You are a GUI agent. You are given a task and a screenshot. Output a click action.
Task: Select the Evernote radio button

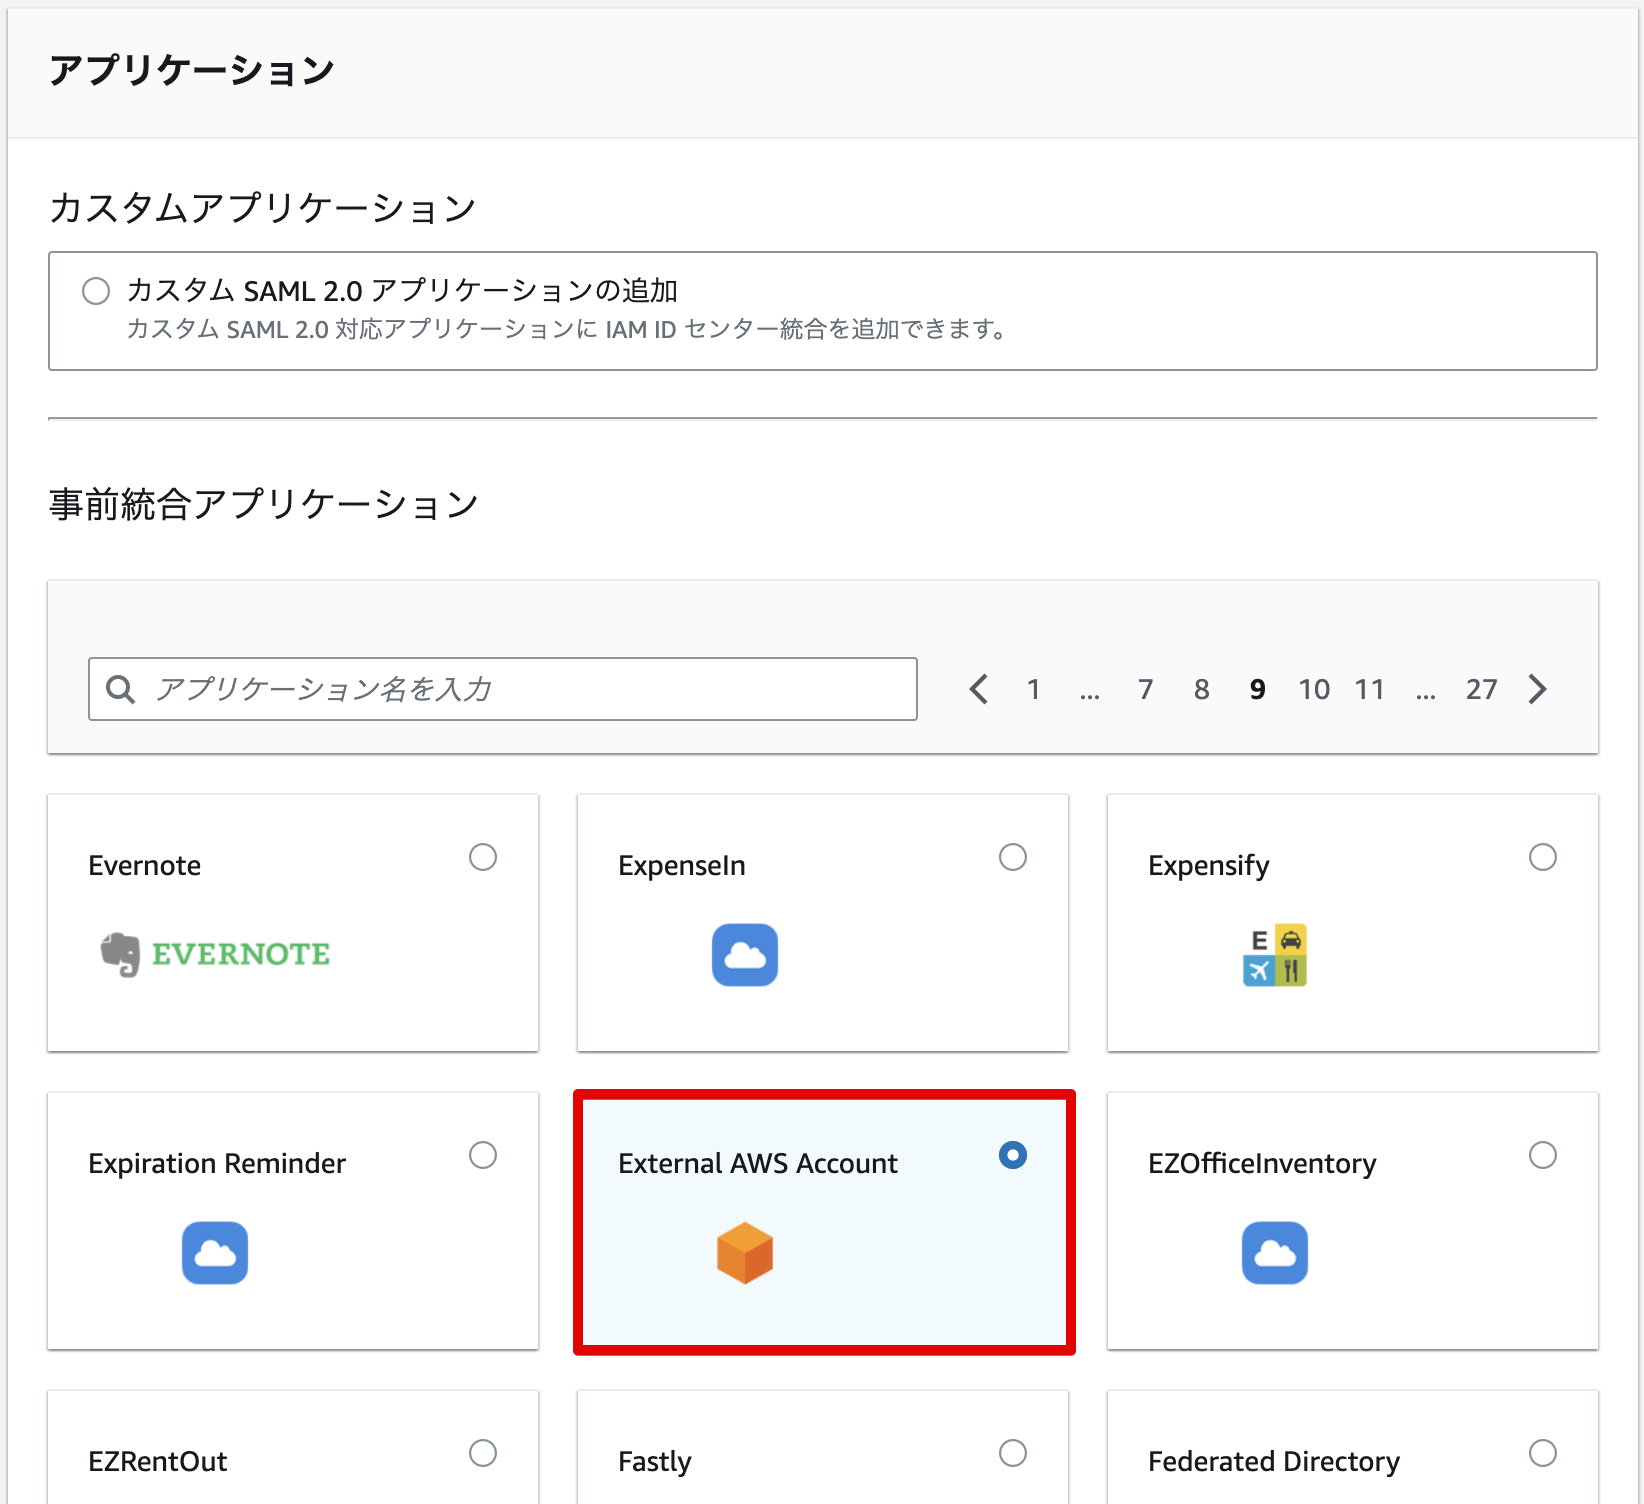[x=483, y=857]
